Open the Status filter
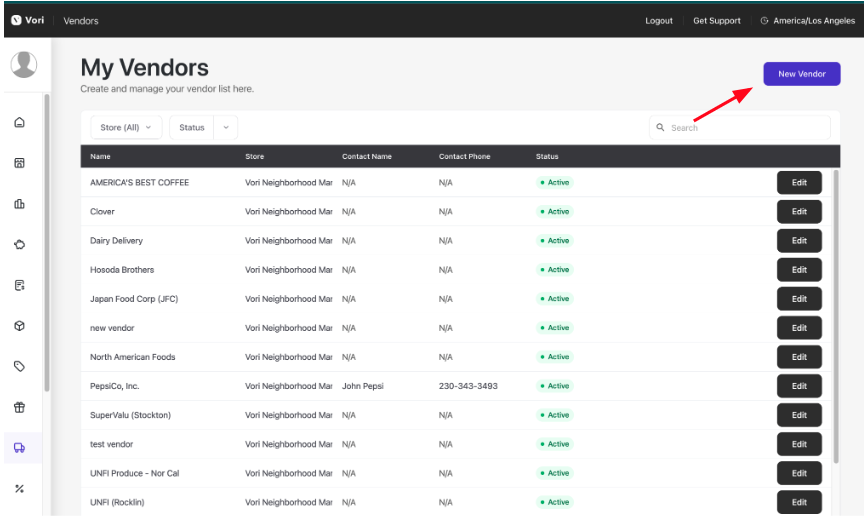The height and width of the screenshot is (518, 864). 192,127
